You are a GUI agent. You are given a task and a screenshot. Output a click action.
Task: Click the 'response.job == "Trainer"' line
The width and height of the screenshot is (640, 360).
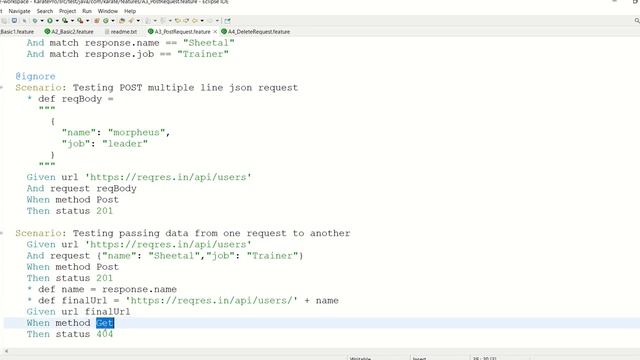click(128, 54)
